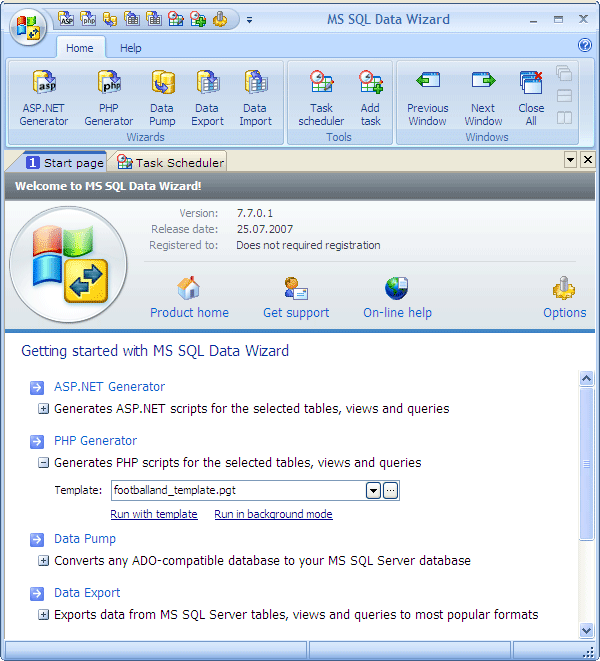Screen dimensions: 600x661
Task: Collapse PHP Generator description section
Action: pos(43,462)
